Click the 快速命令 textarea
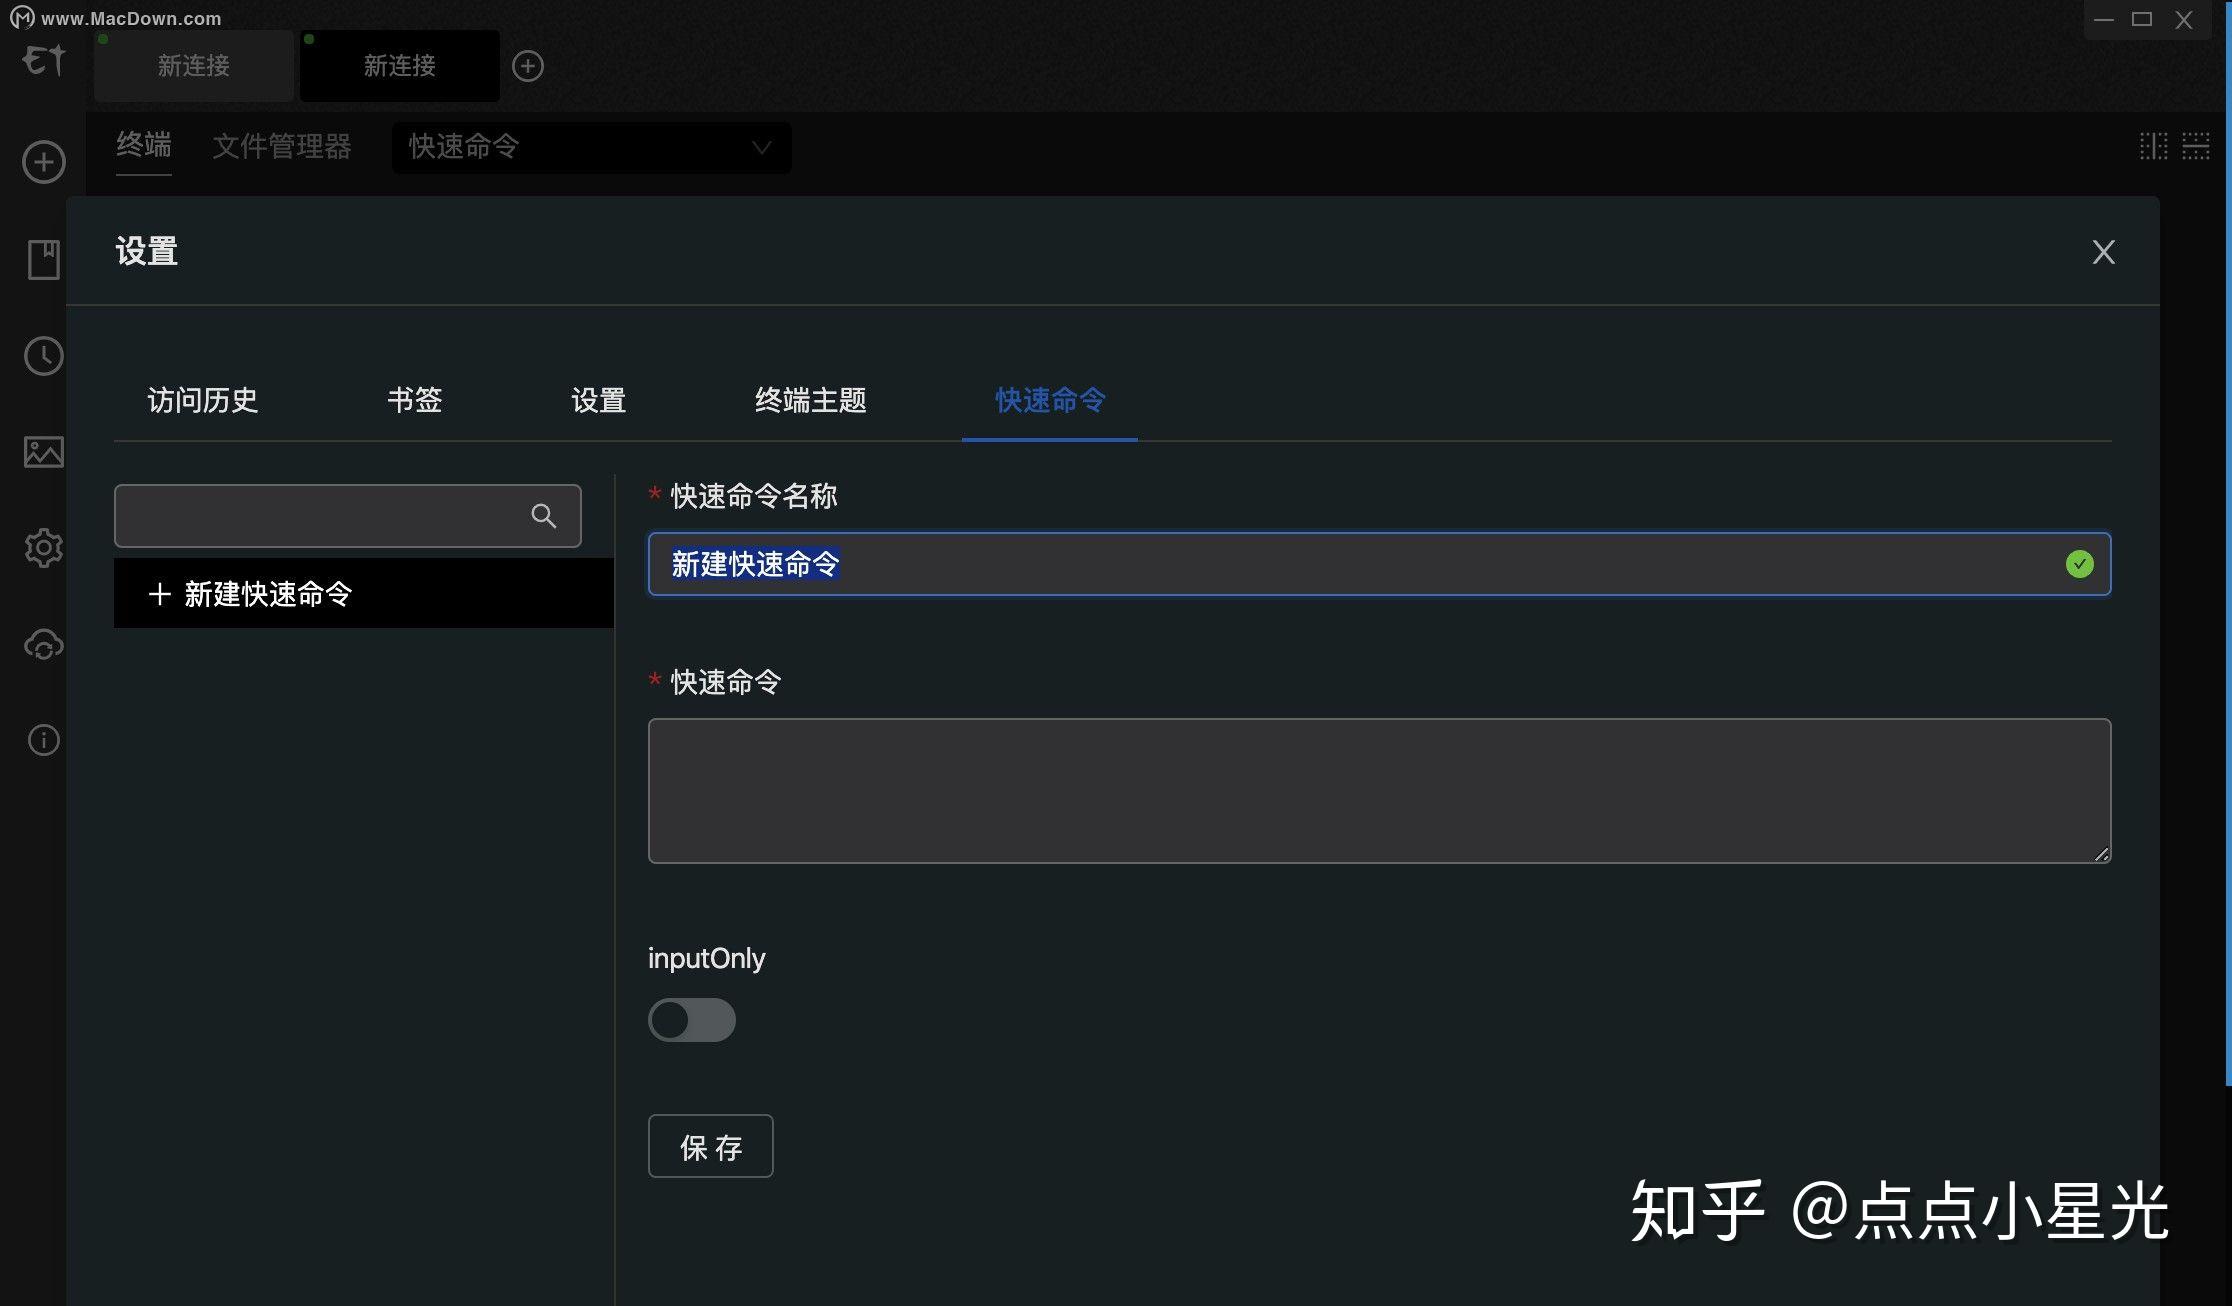This screenshot has height=1306, width=2232. 1380,791
